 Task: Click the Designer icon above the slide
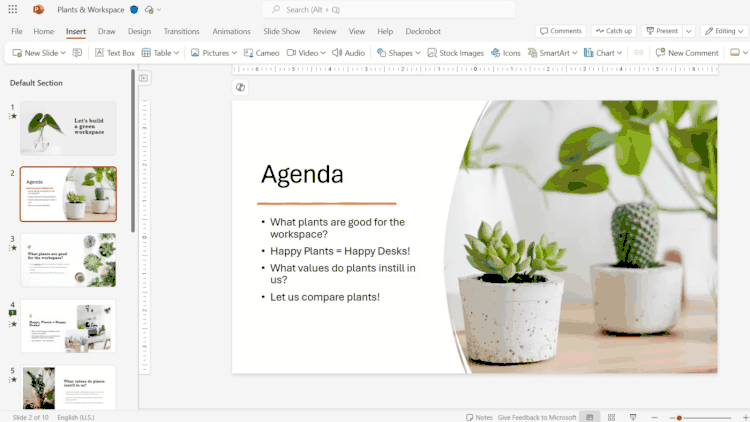coord(240,88)
